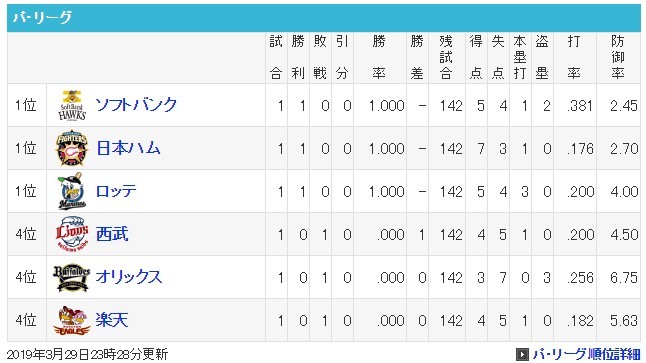Click the Seibu Lions team logo
Screen dimensions: 646x363
coord(72,234)
